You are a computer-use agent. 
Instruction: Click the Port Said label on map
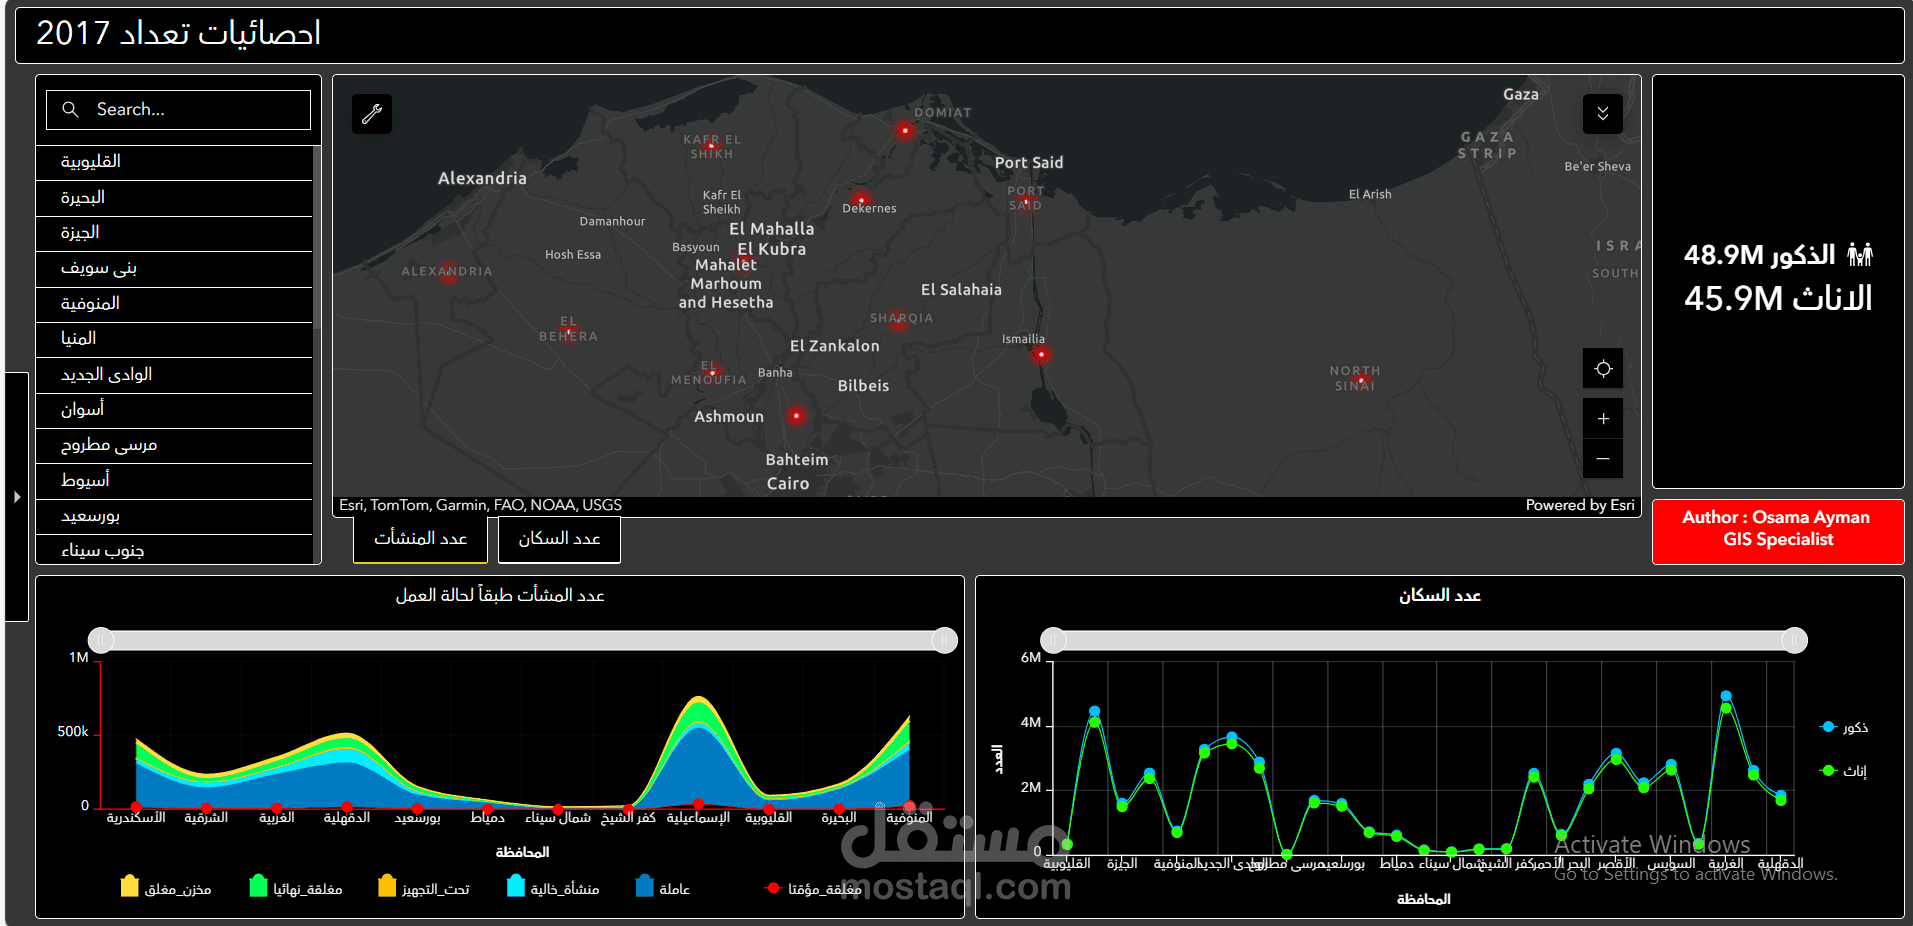(x=1029, y=163)
